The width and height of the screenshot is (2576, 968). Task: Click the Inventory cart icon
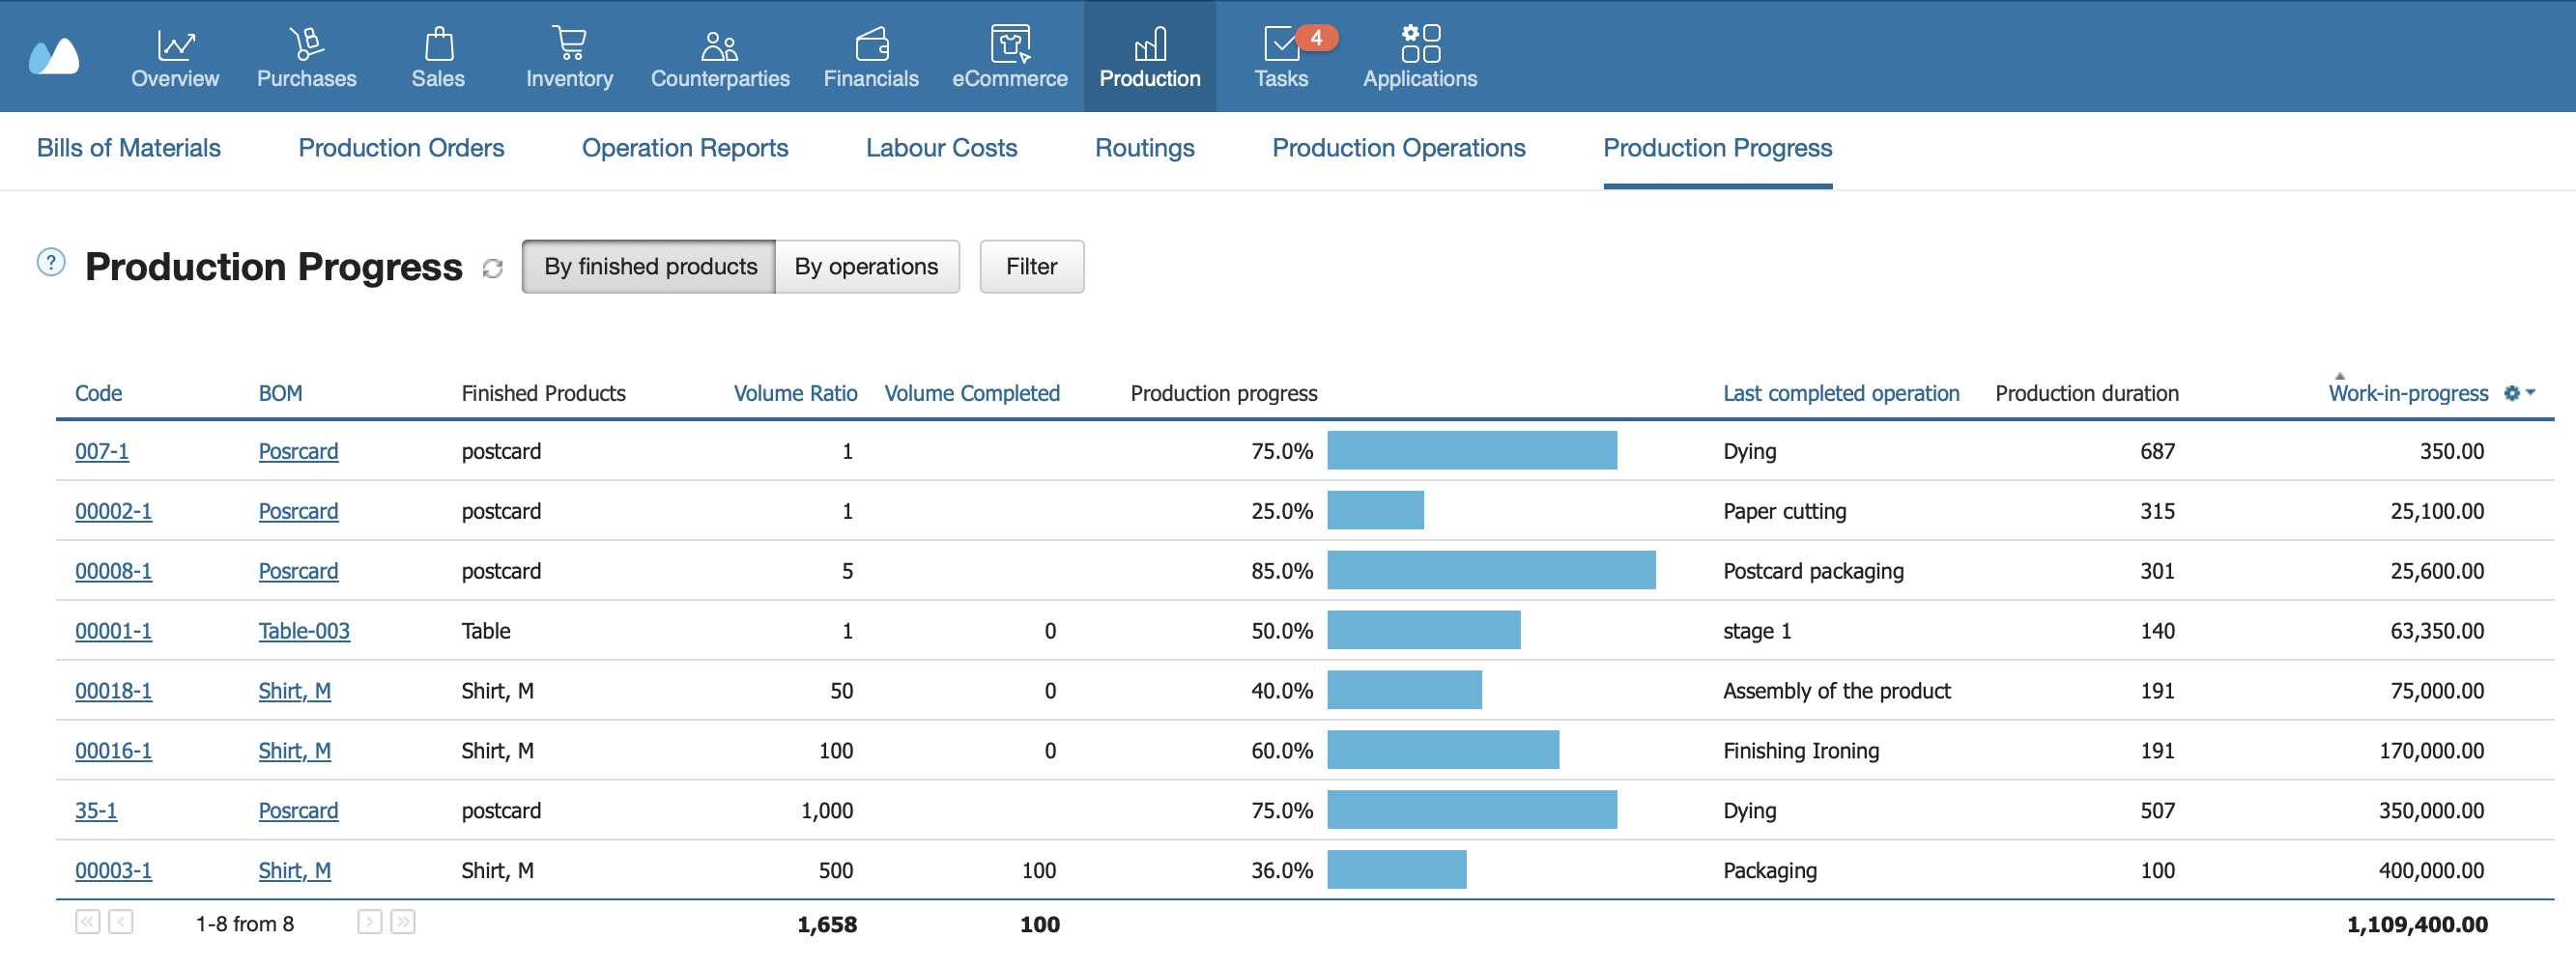569,44
